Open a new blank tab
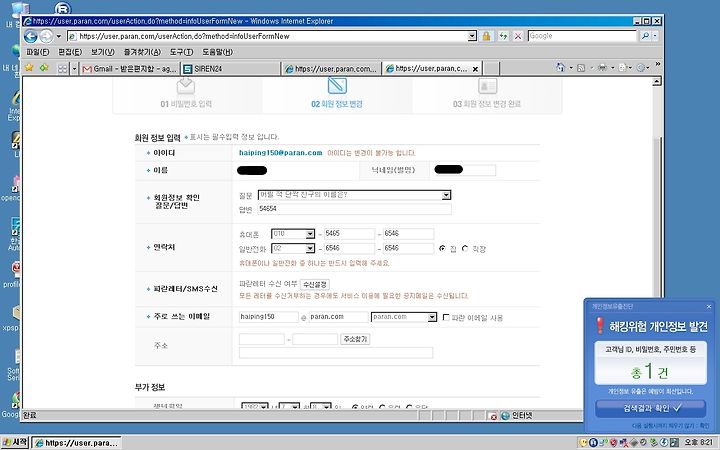720x450 pixels. [x=491, y=69]
